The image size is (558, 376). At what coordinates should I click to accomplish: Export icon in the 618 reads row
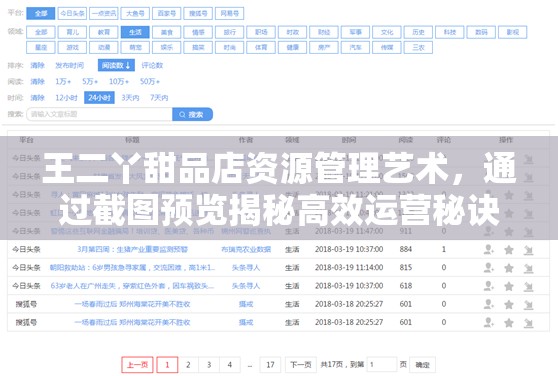(x=528, y=286)
